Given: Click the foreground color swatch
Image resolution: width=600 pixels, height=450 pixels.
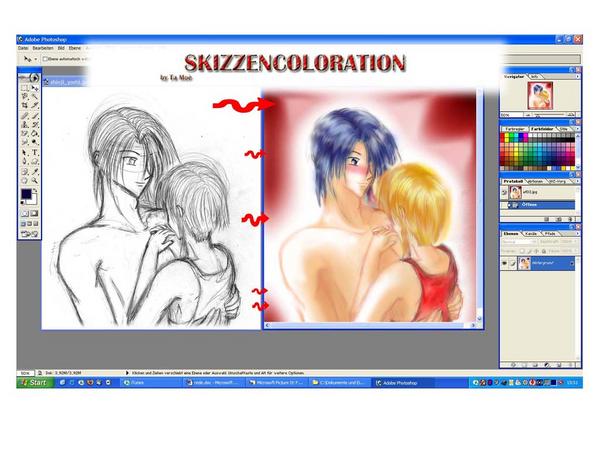Looking at the screenshot, I should click(26, 194).
